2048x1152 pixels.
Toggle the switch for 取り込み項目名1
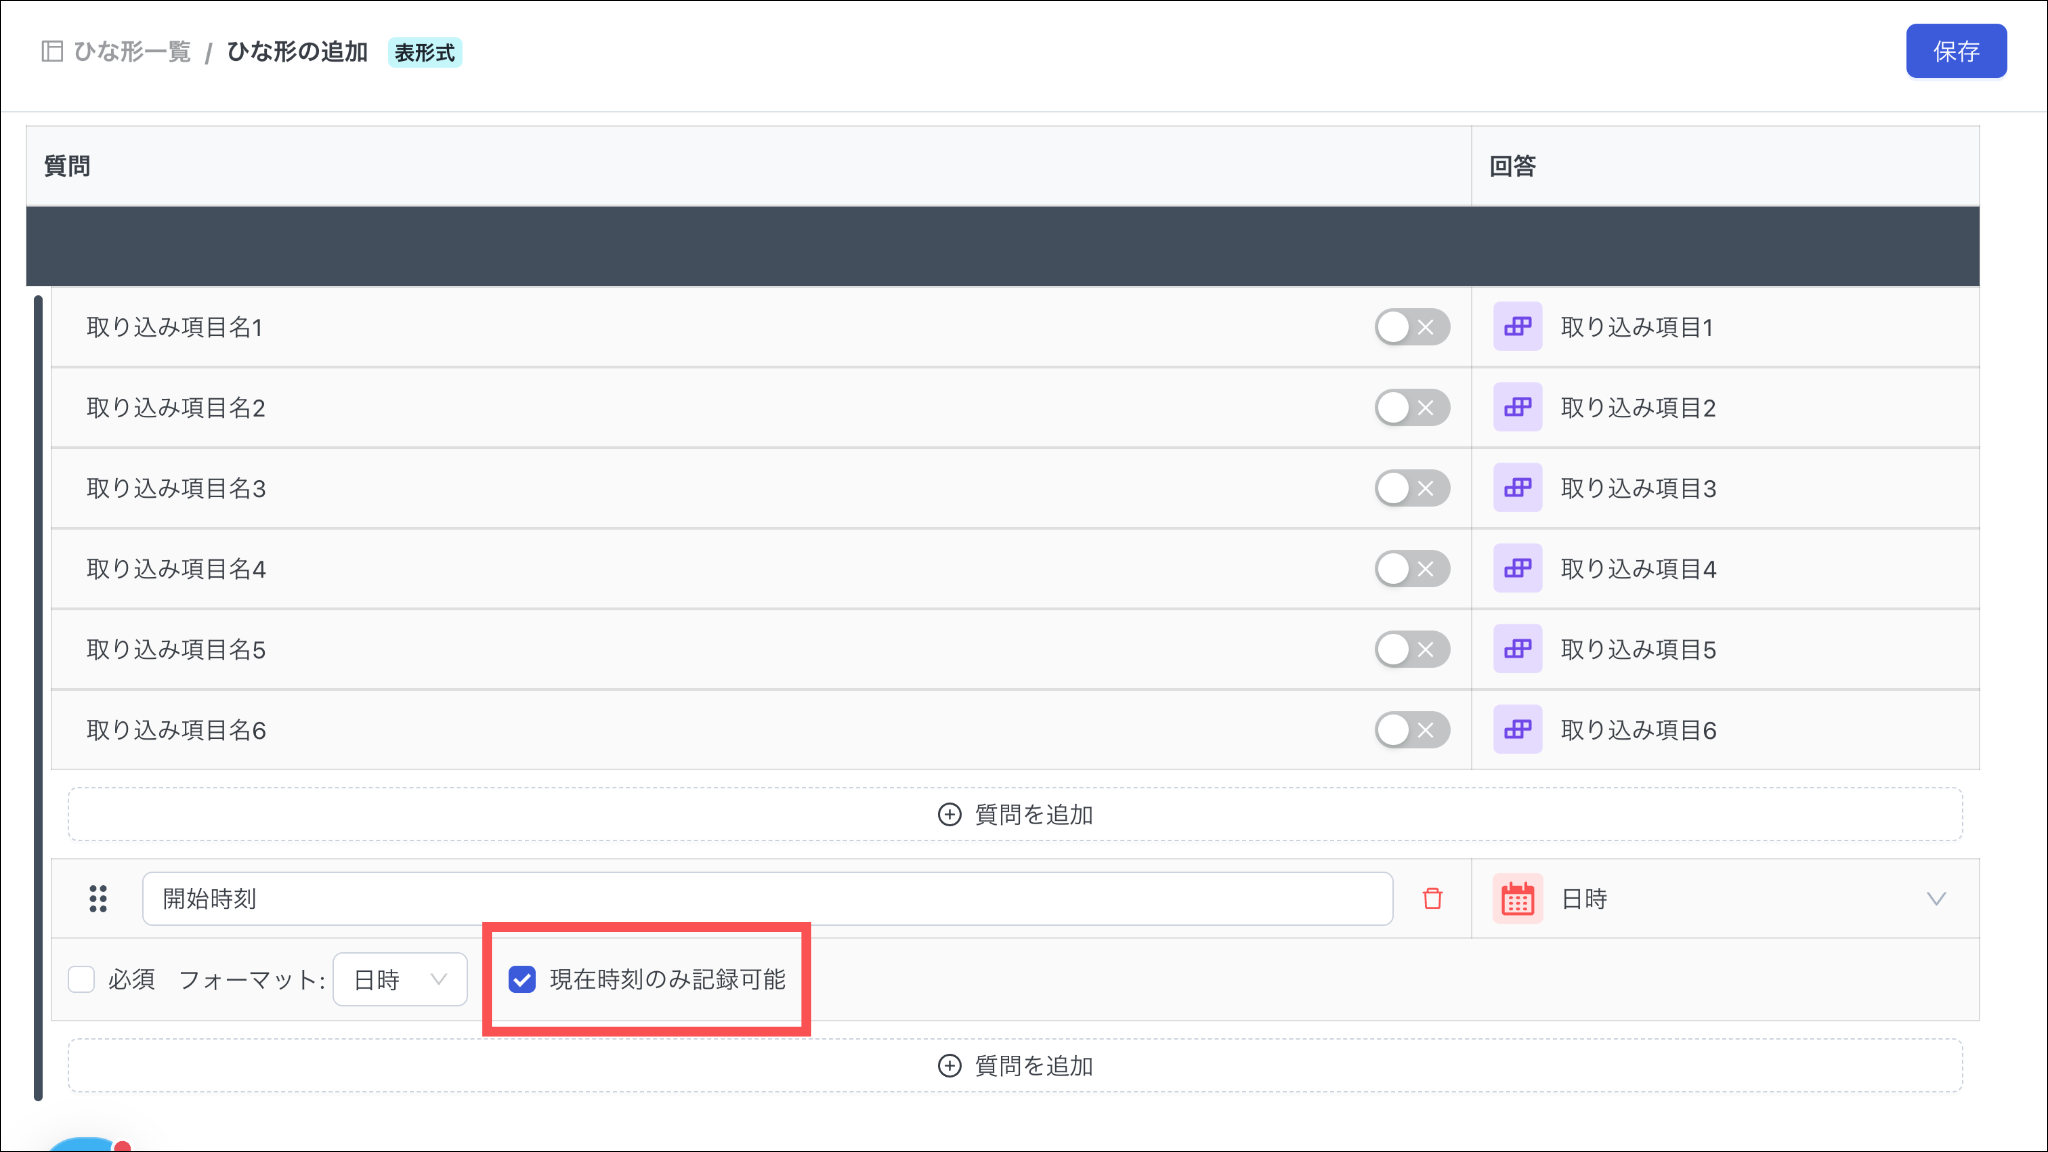pyautogui.click(x=1411, y=327)
